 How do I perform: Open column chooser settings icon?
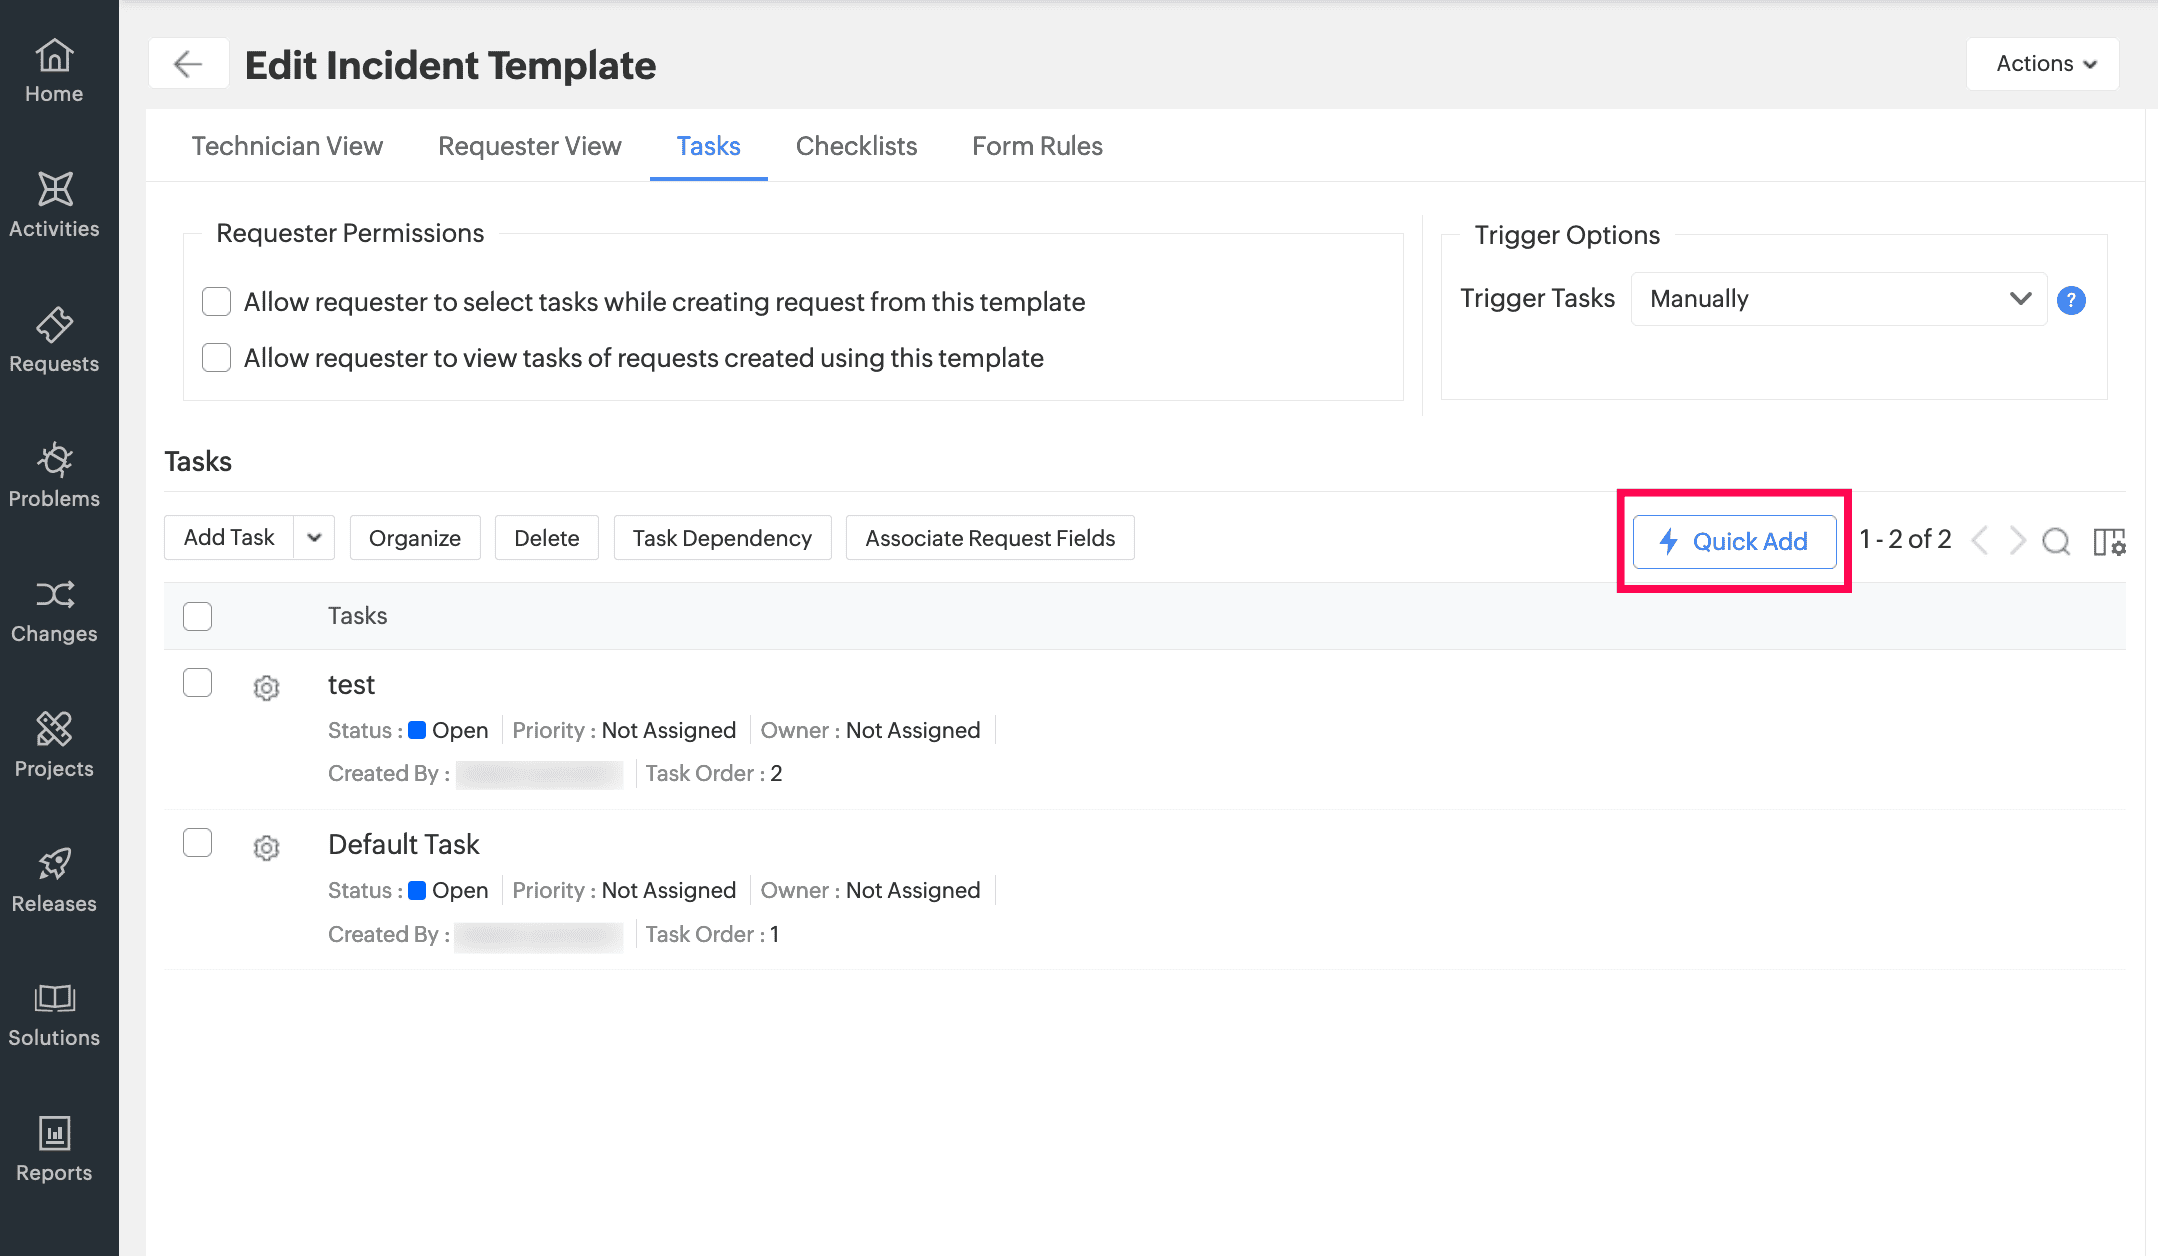pos(2109,541)
